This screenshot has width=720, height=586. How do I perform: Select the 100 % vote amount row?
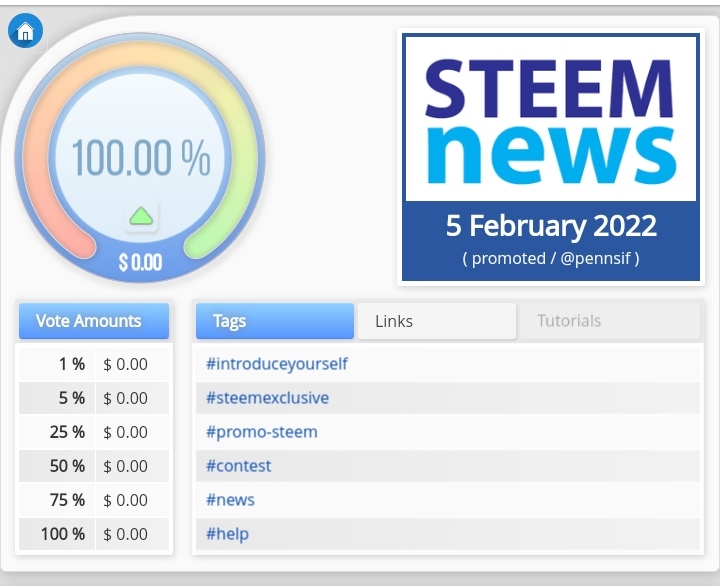point(94,534)
